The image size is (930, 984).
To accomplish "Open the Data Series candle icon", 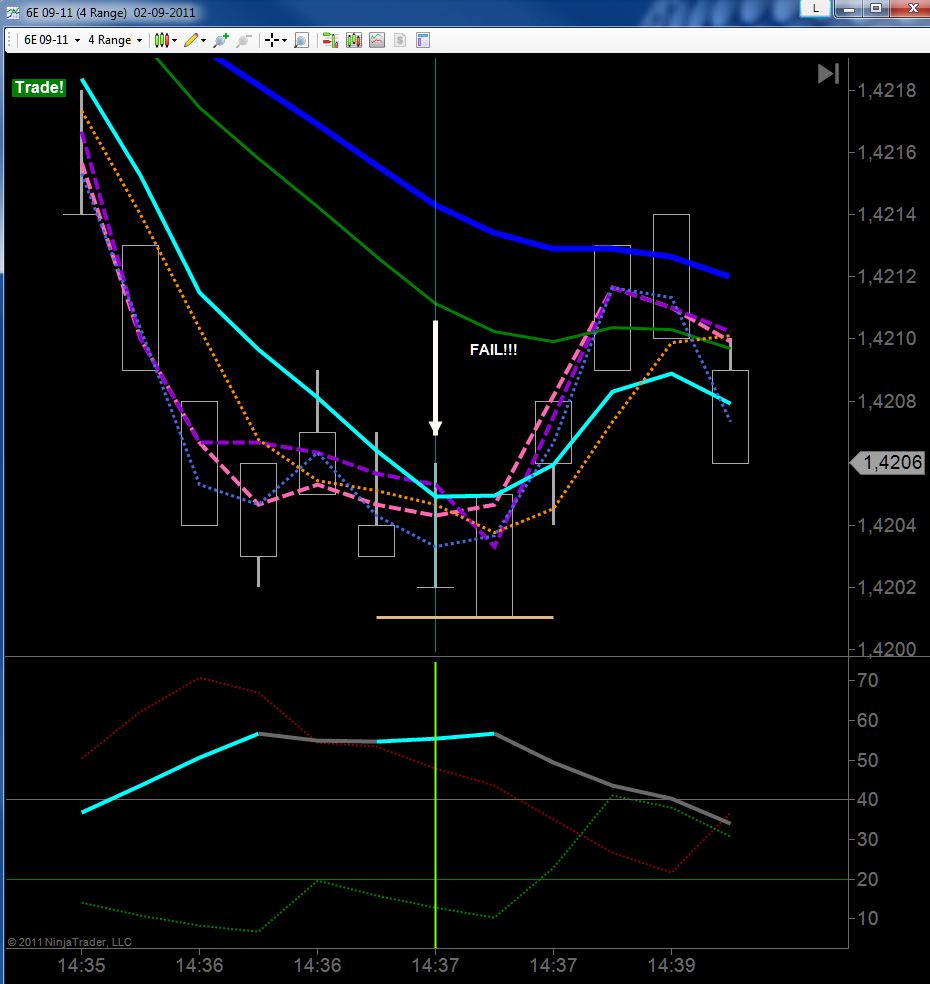I will [353, 41].
